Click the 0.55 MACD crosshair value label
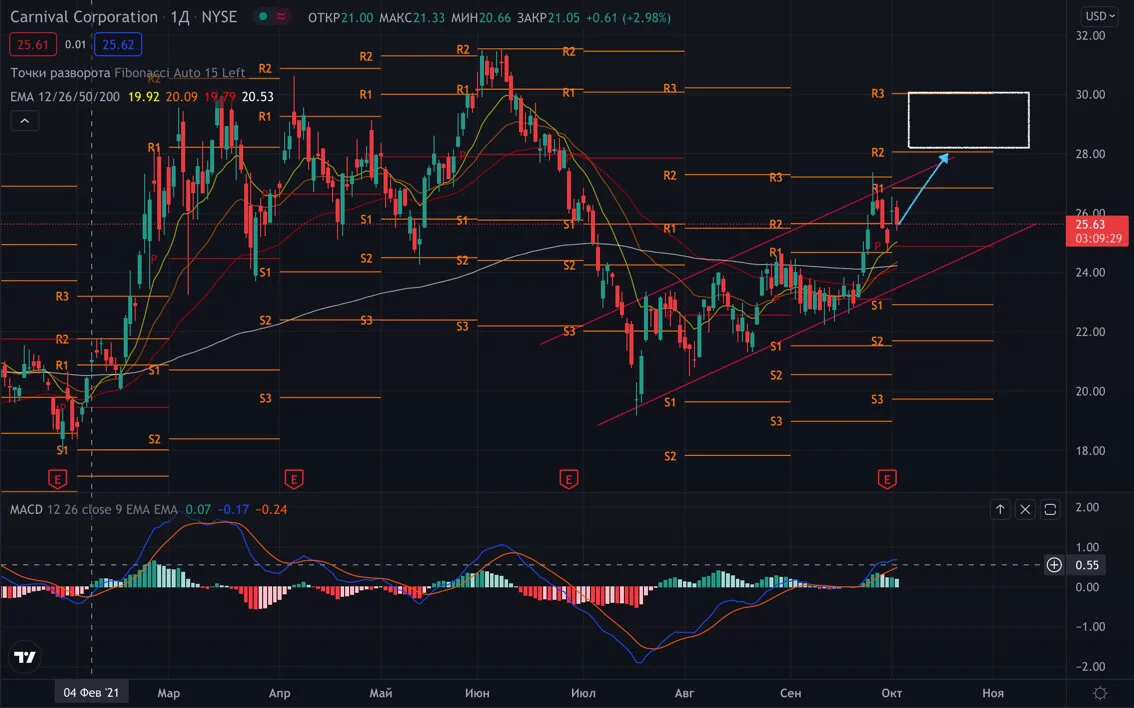Image resolution: width=1134 pixels, height=708 pixels. 1087,565
